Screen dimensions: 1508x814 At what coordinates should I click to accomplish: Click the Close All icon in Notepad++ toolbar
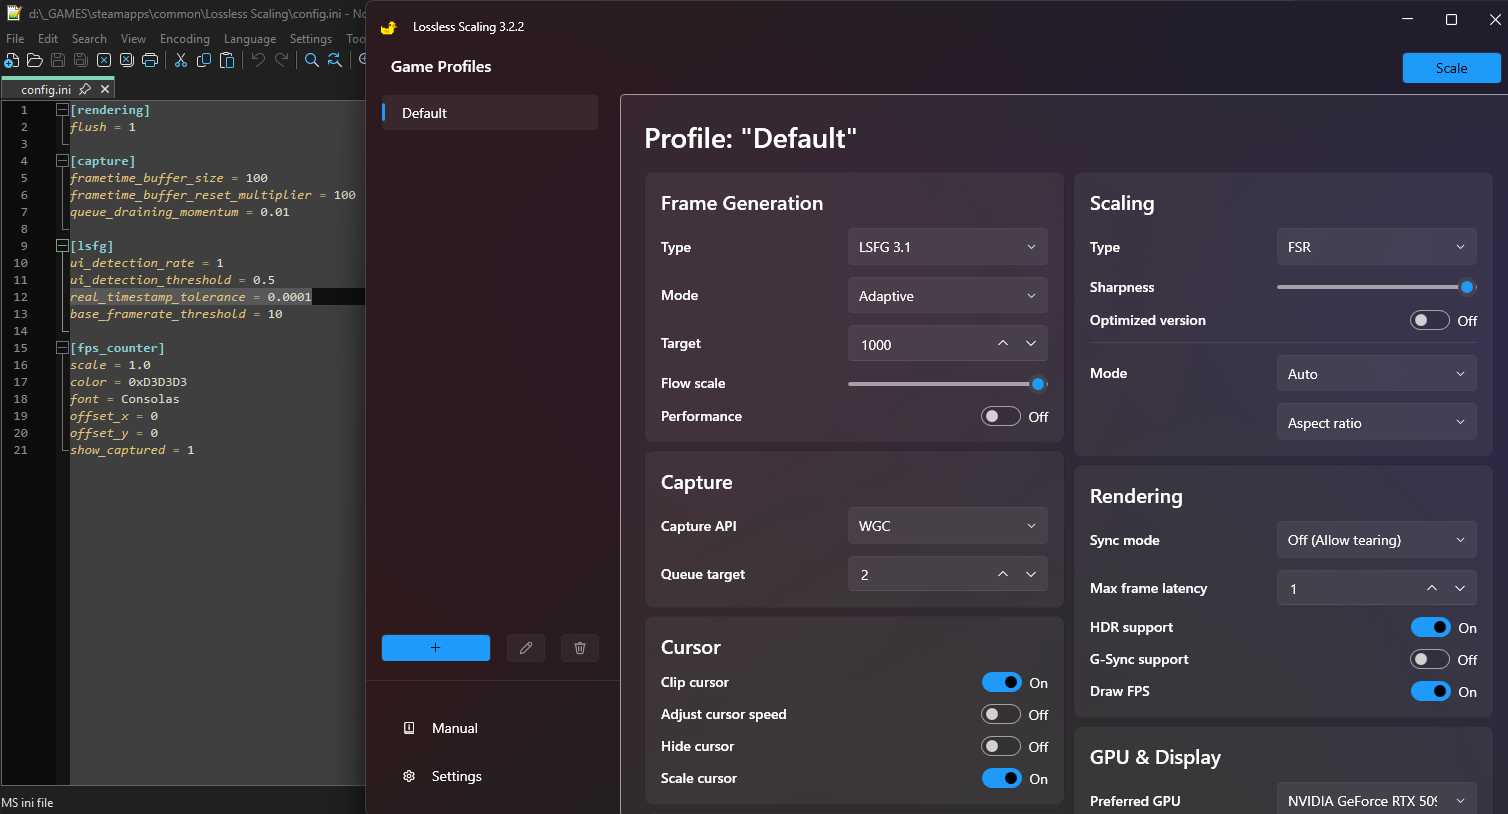point(127,60)
